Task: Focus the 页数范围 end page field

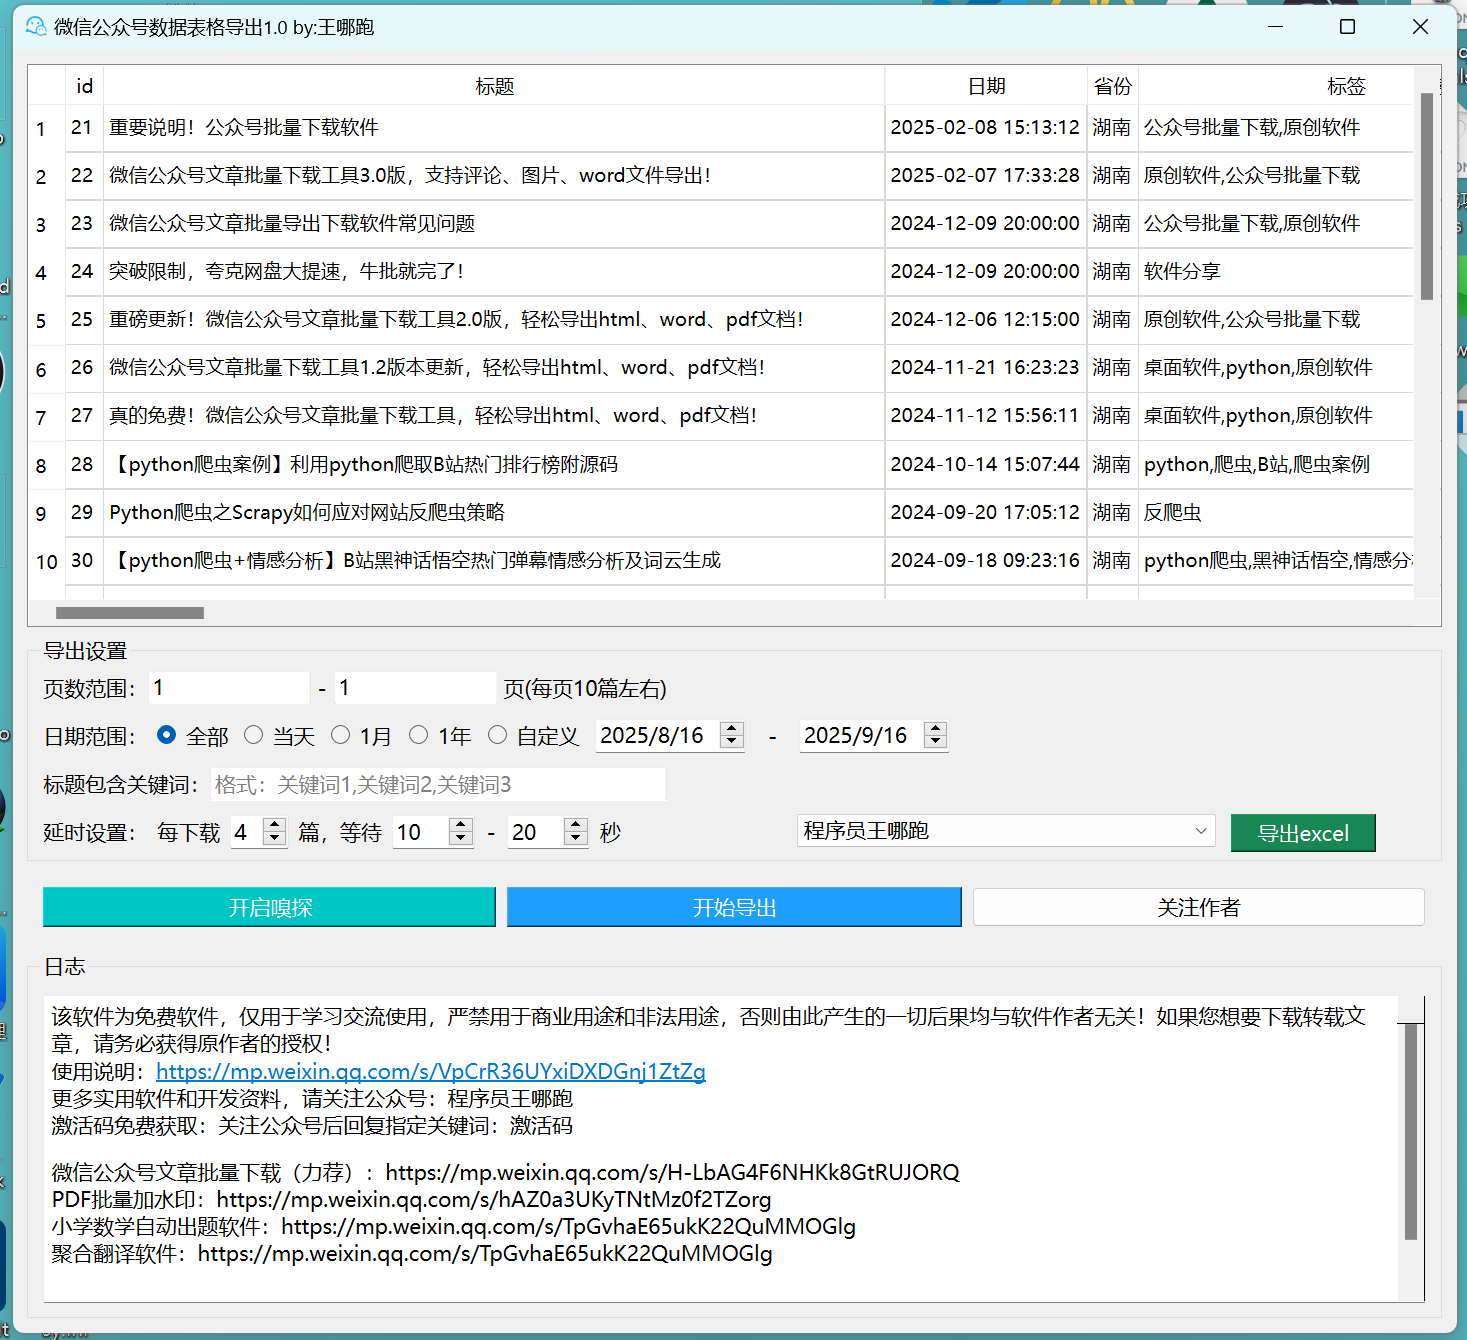Action: coord(415,688)
